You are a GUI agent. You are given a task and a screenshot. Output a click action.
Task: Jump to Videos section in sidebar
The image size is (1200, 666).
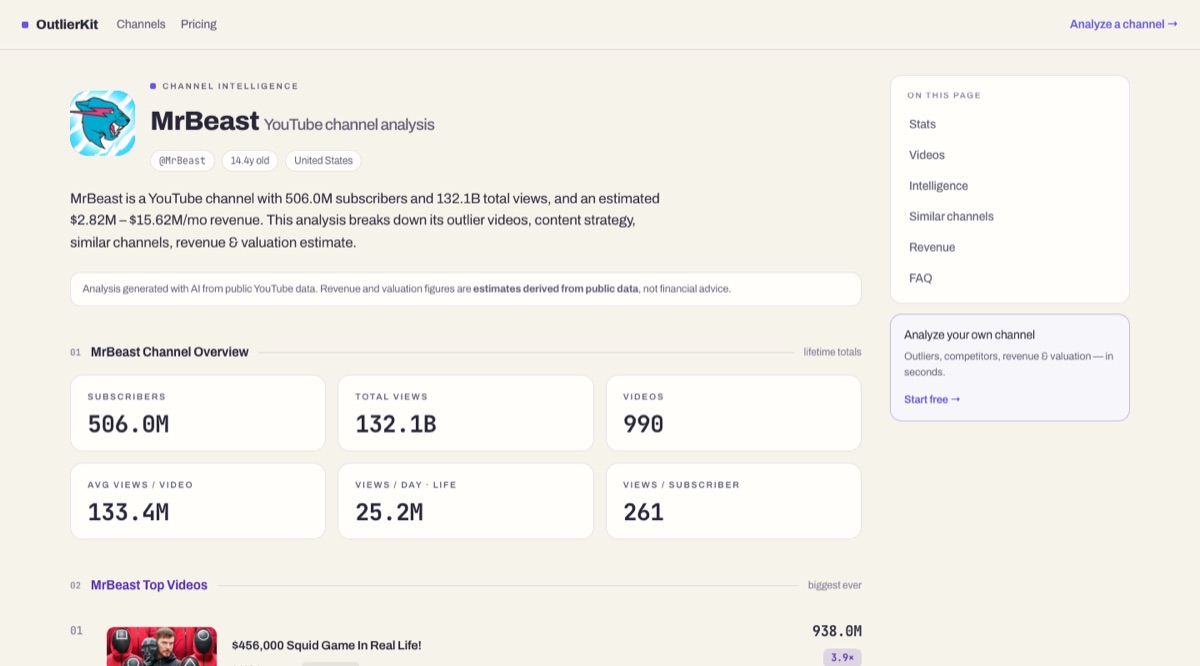click(x=926, y=155)
